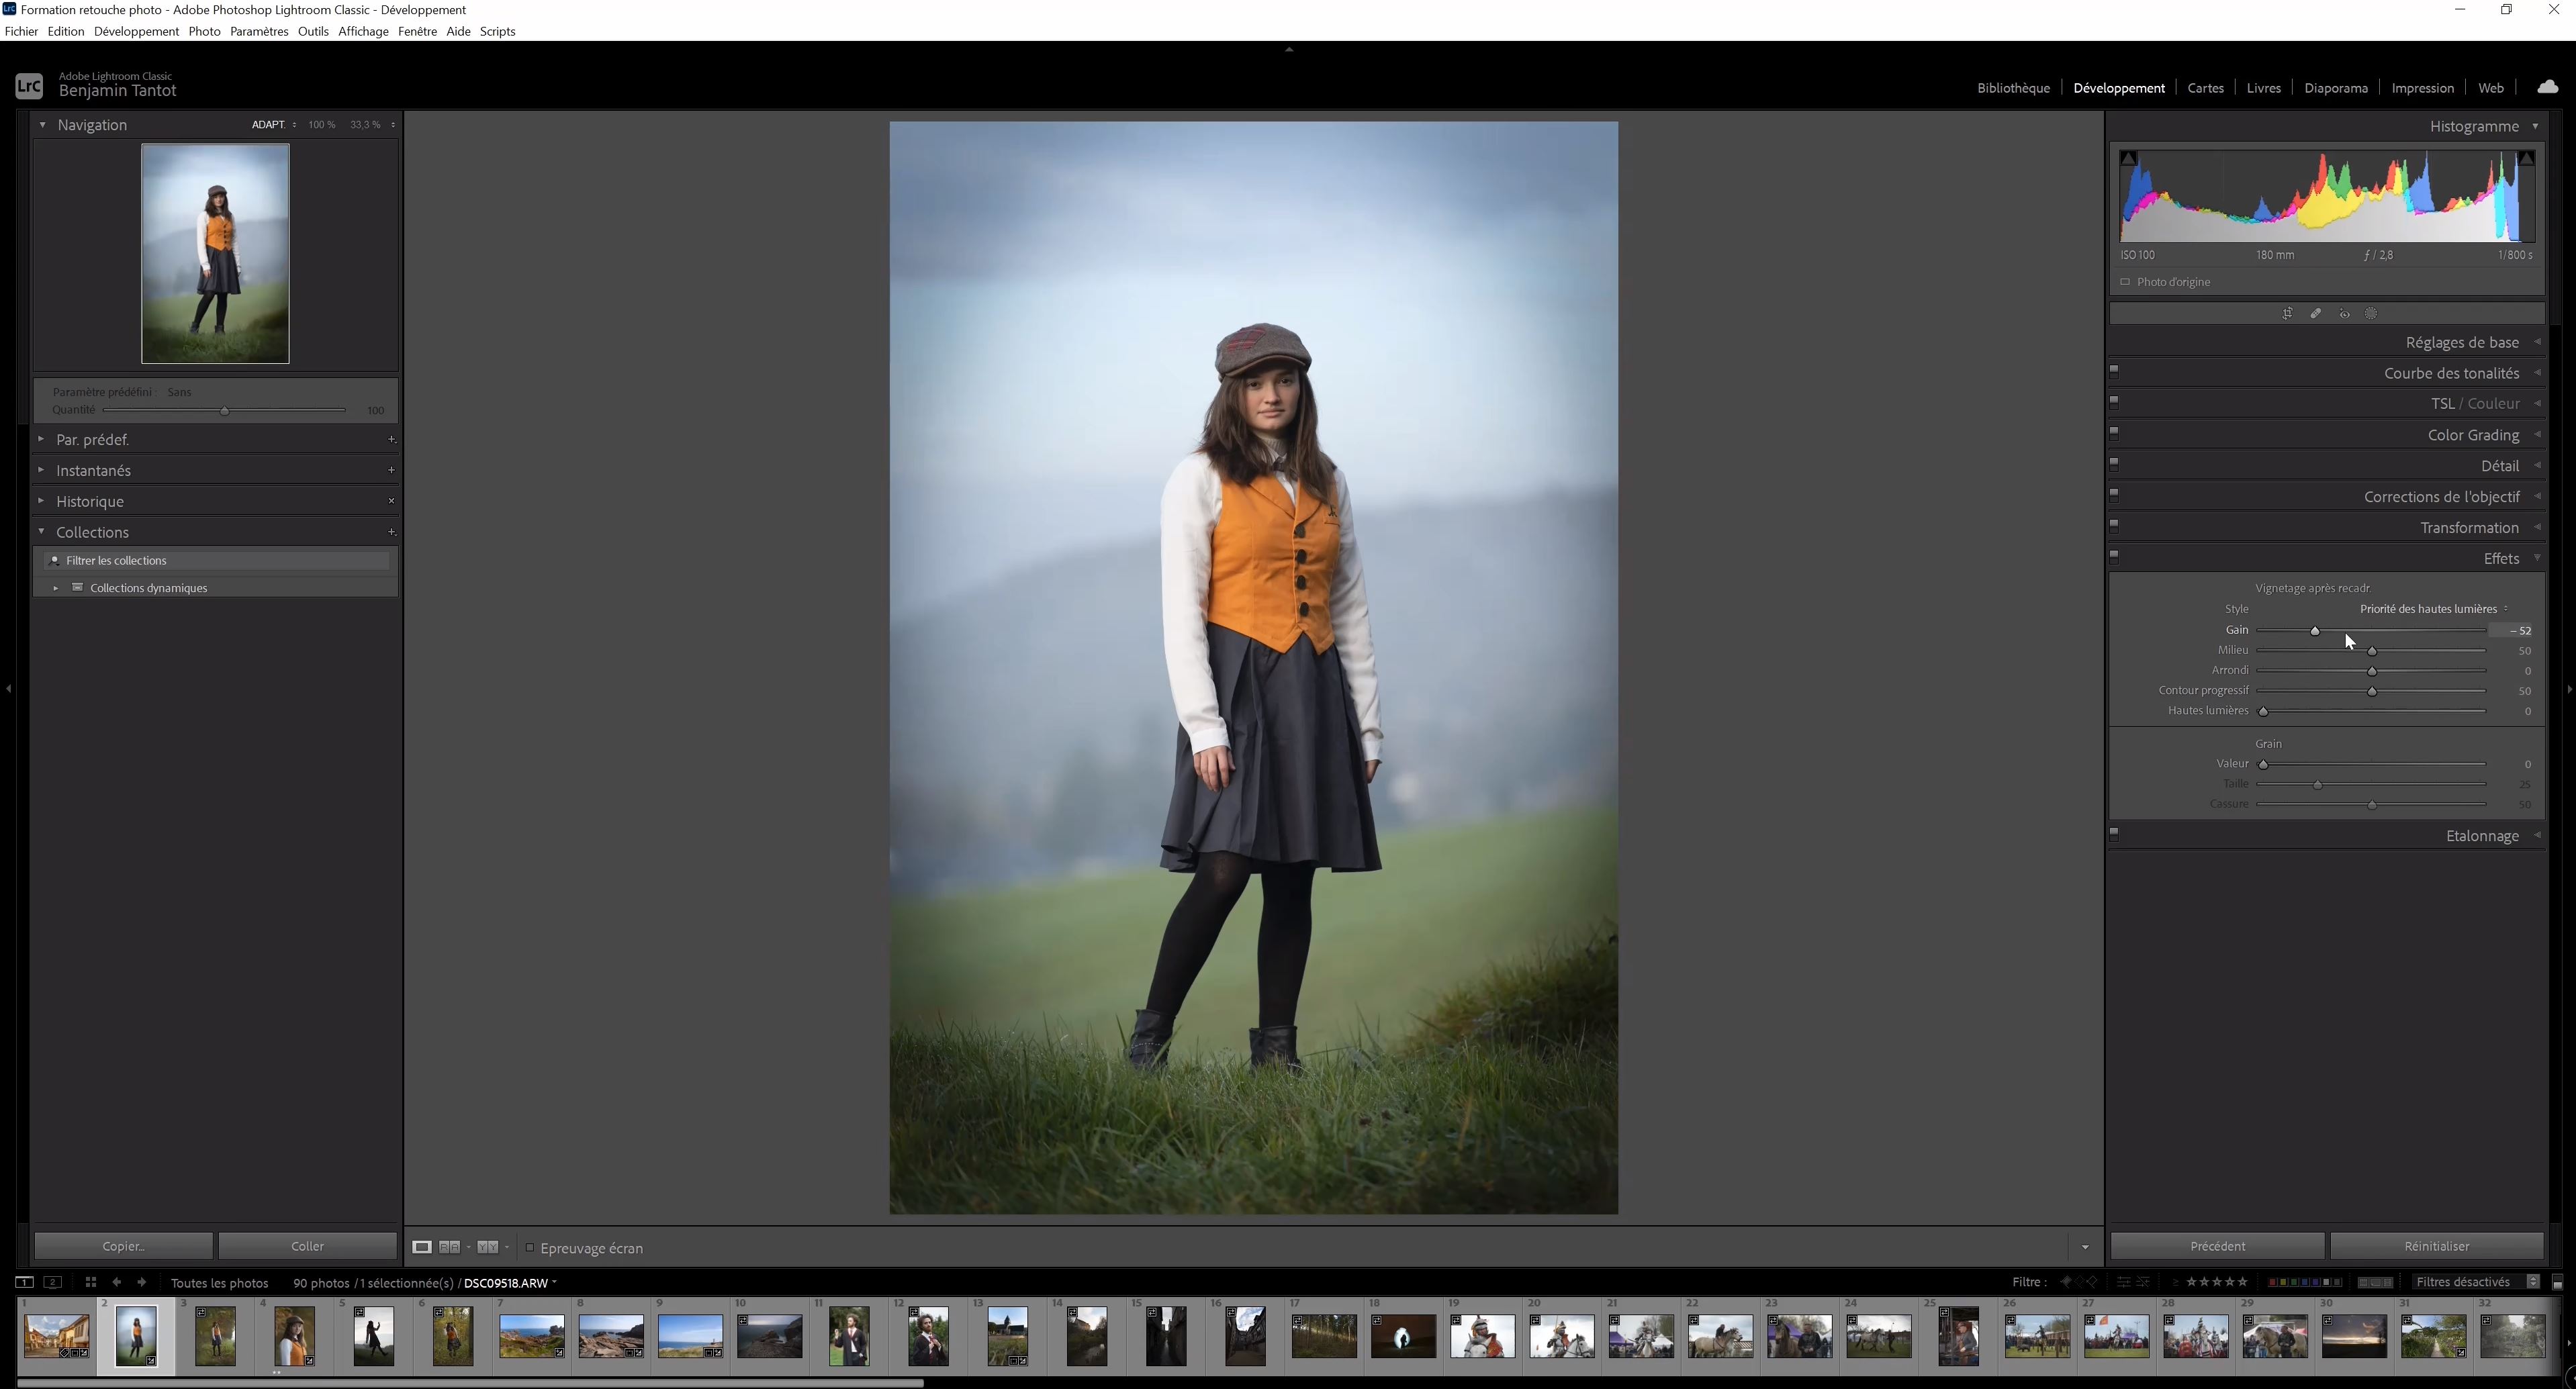Click the add collection plus icon

pyautogui.click(x=391, y=532)
